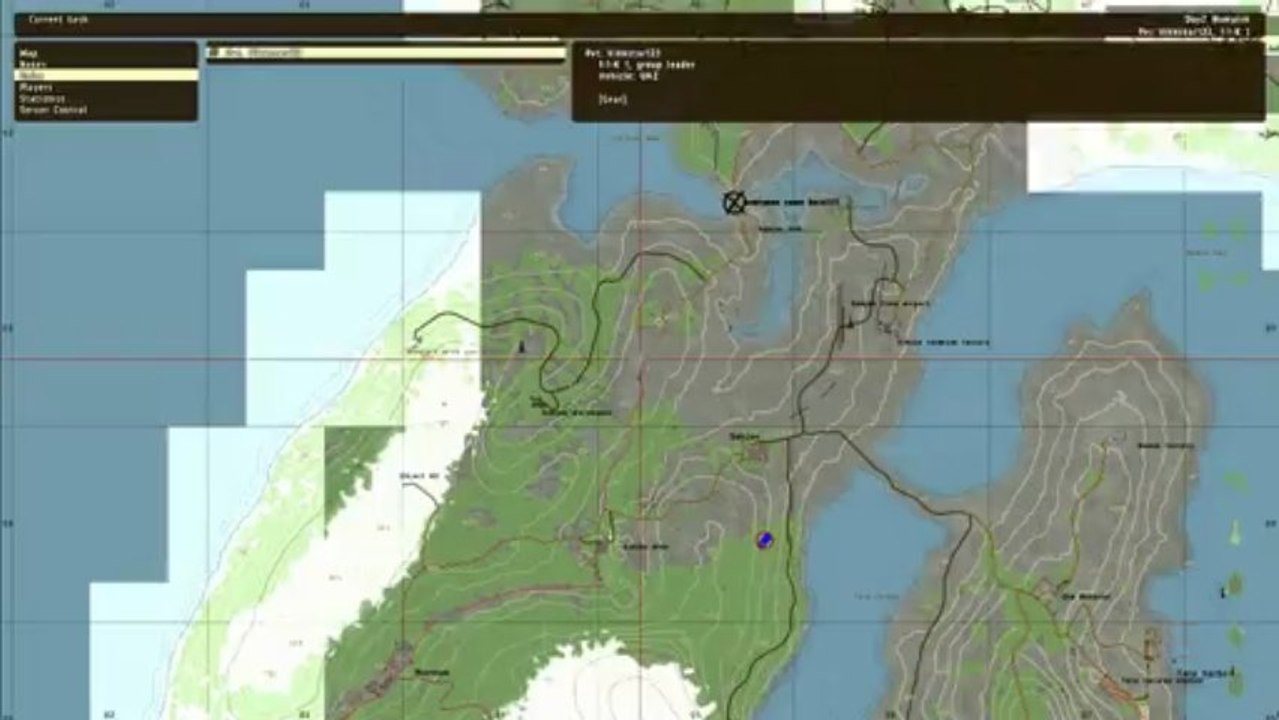This screenshot has height=720, width=1279.
Task: Click the vehicle line in the info panel
Action: point(629,76)
